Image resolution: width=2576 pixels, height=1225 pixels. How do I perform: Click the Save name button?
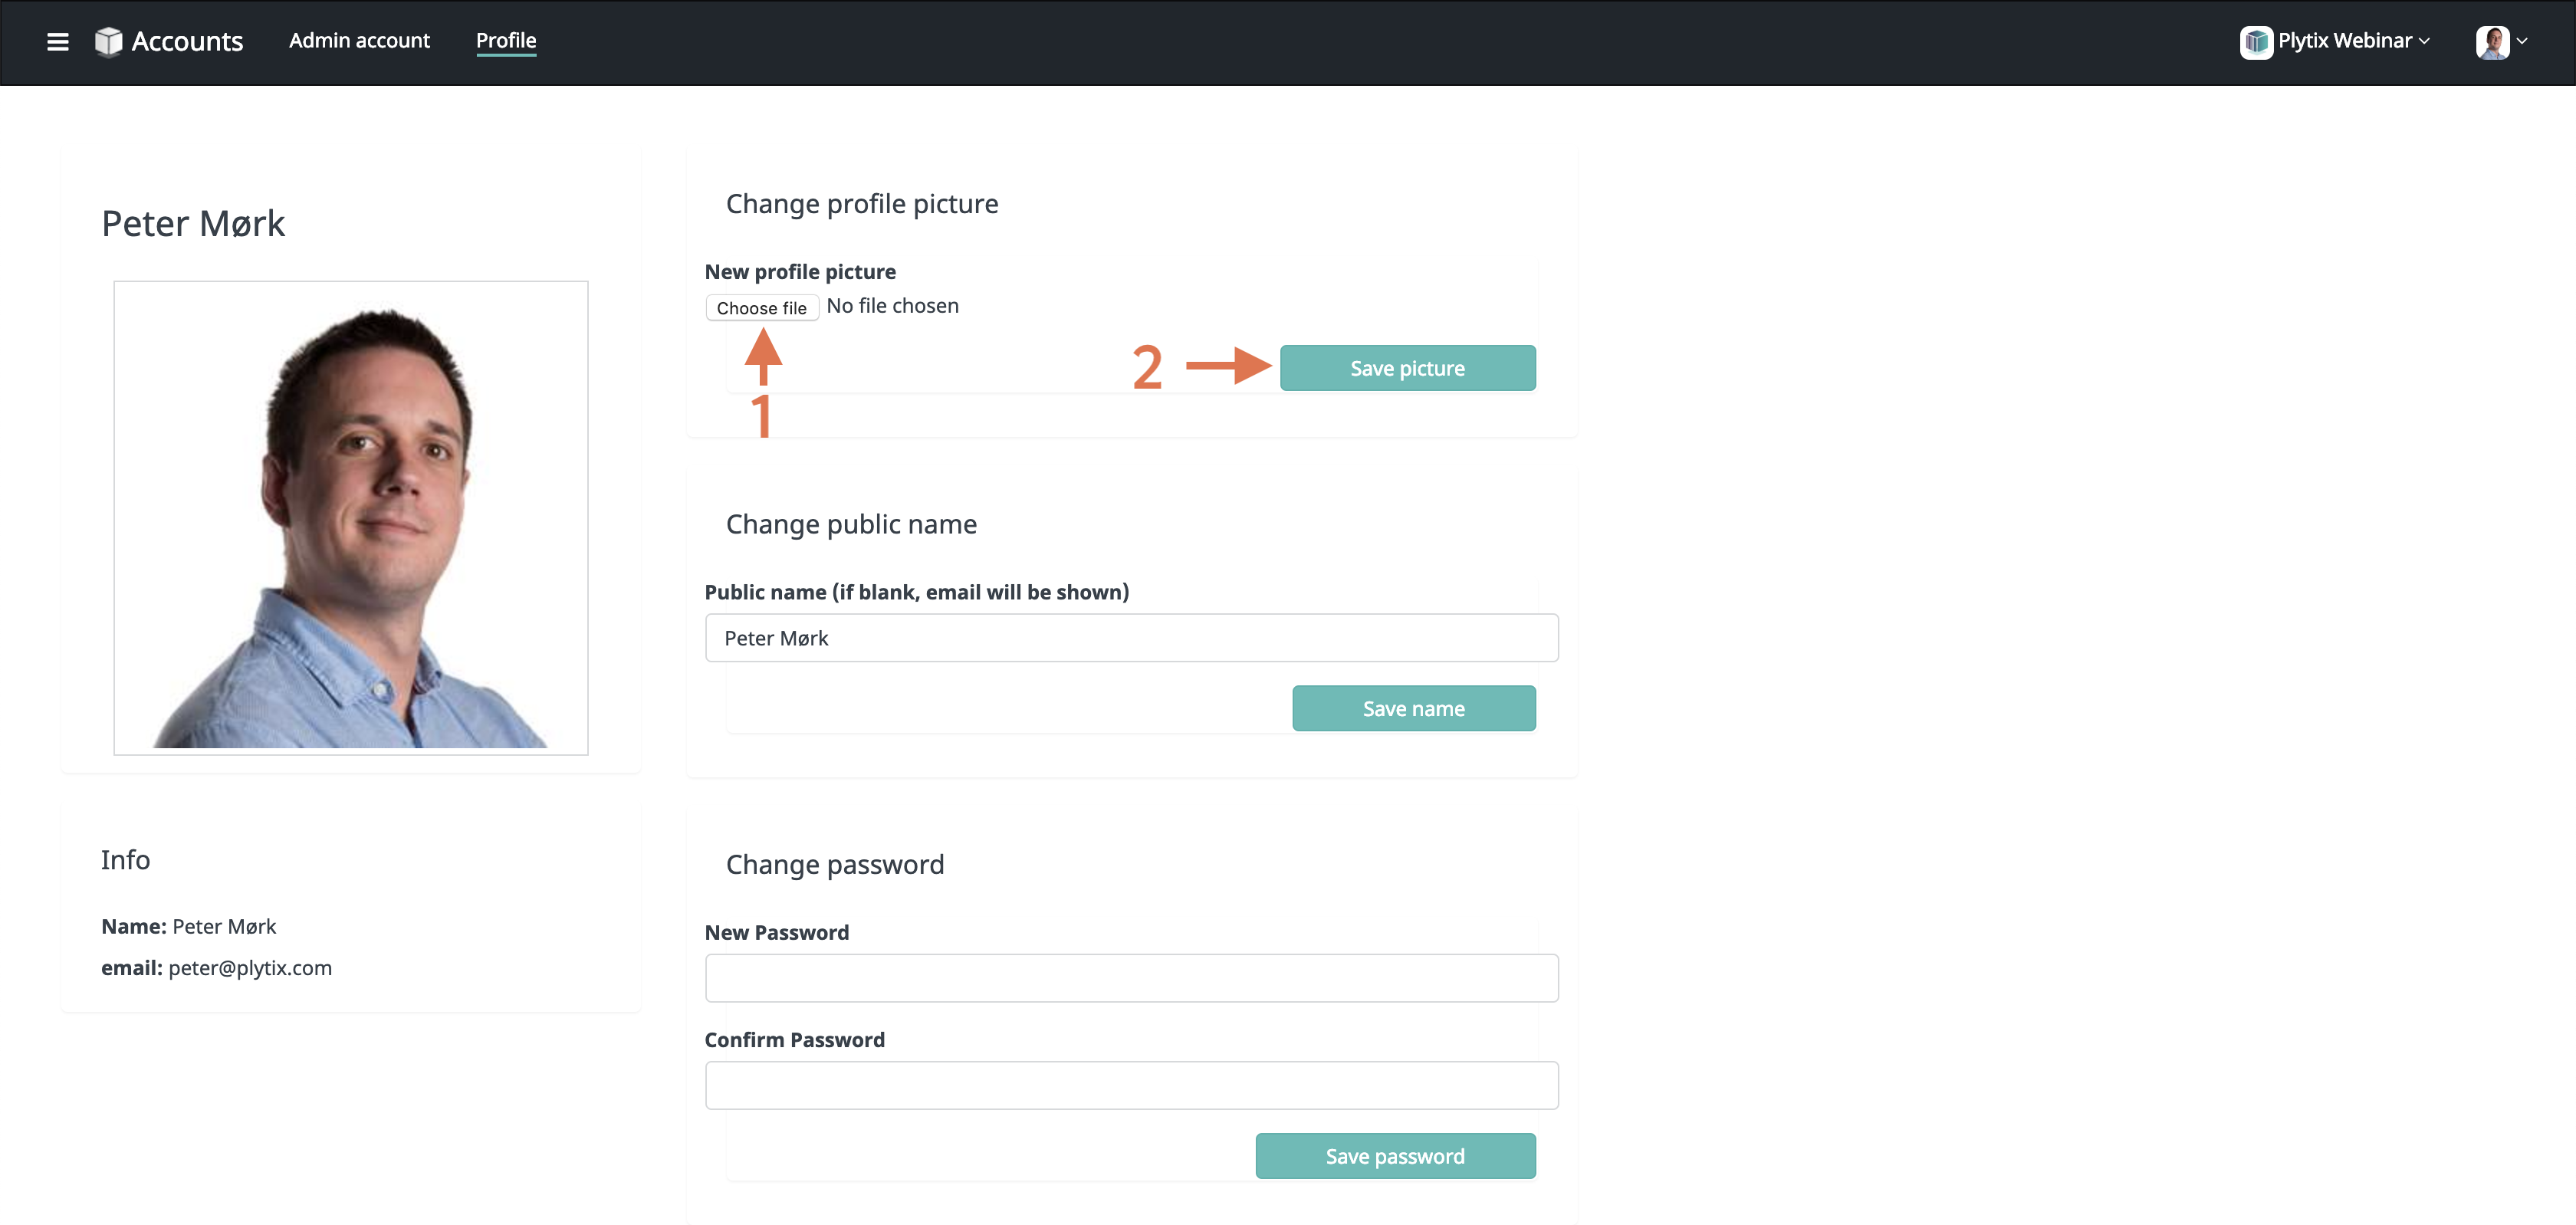click(x=1413, y=708)
